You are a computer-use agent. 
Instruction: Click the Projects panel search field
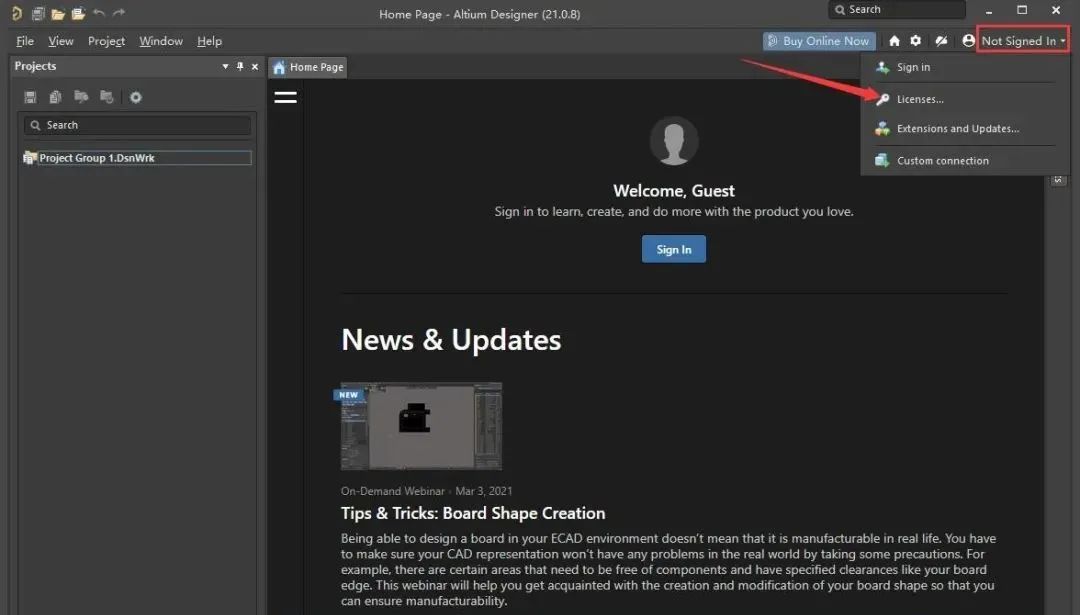tap(138, 125)
